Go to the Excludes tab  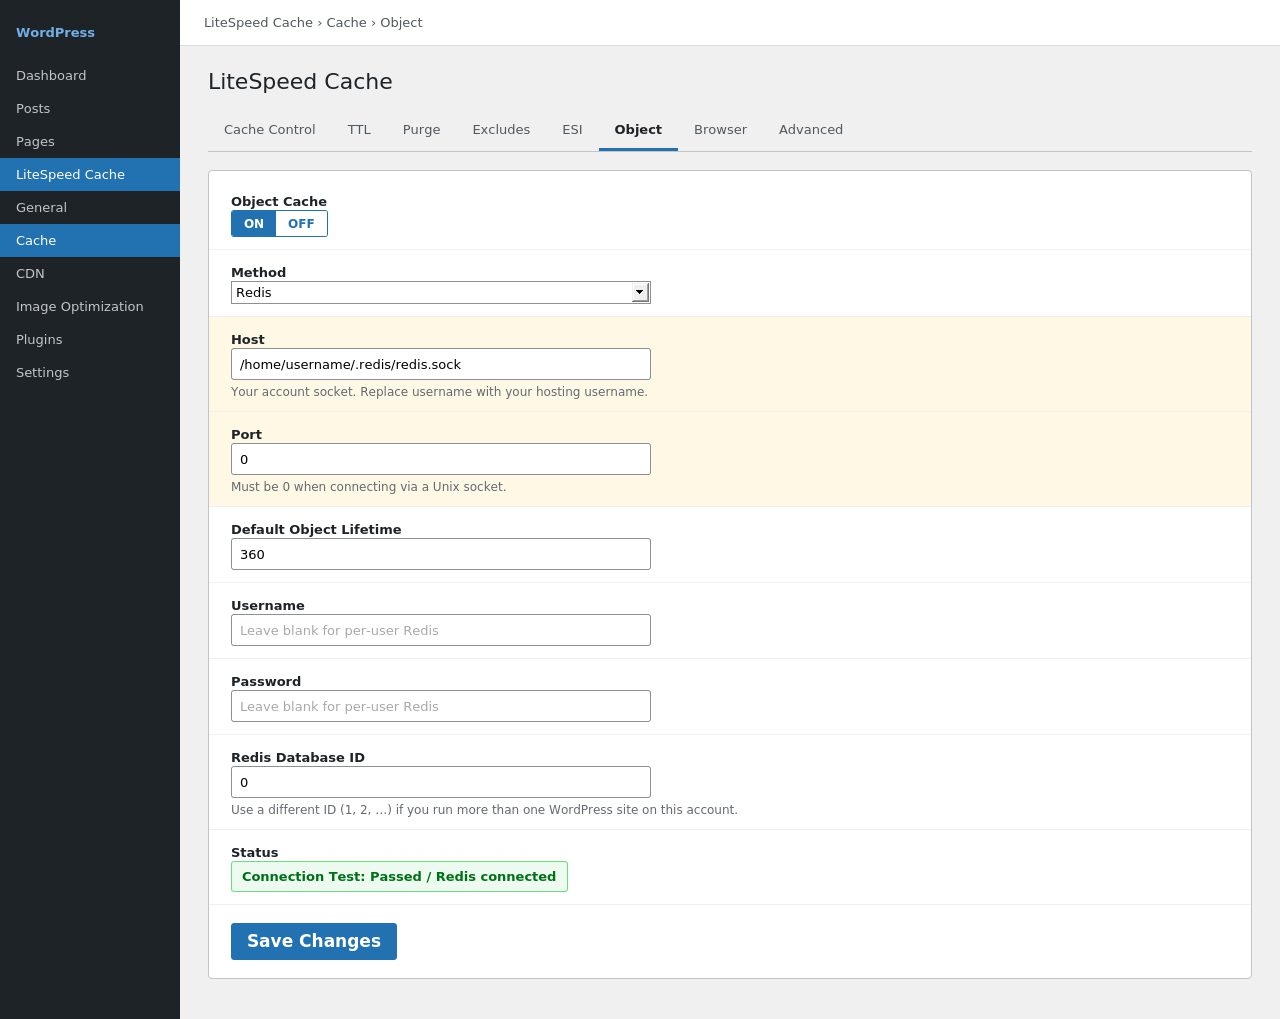501,130
